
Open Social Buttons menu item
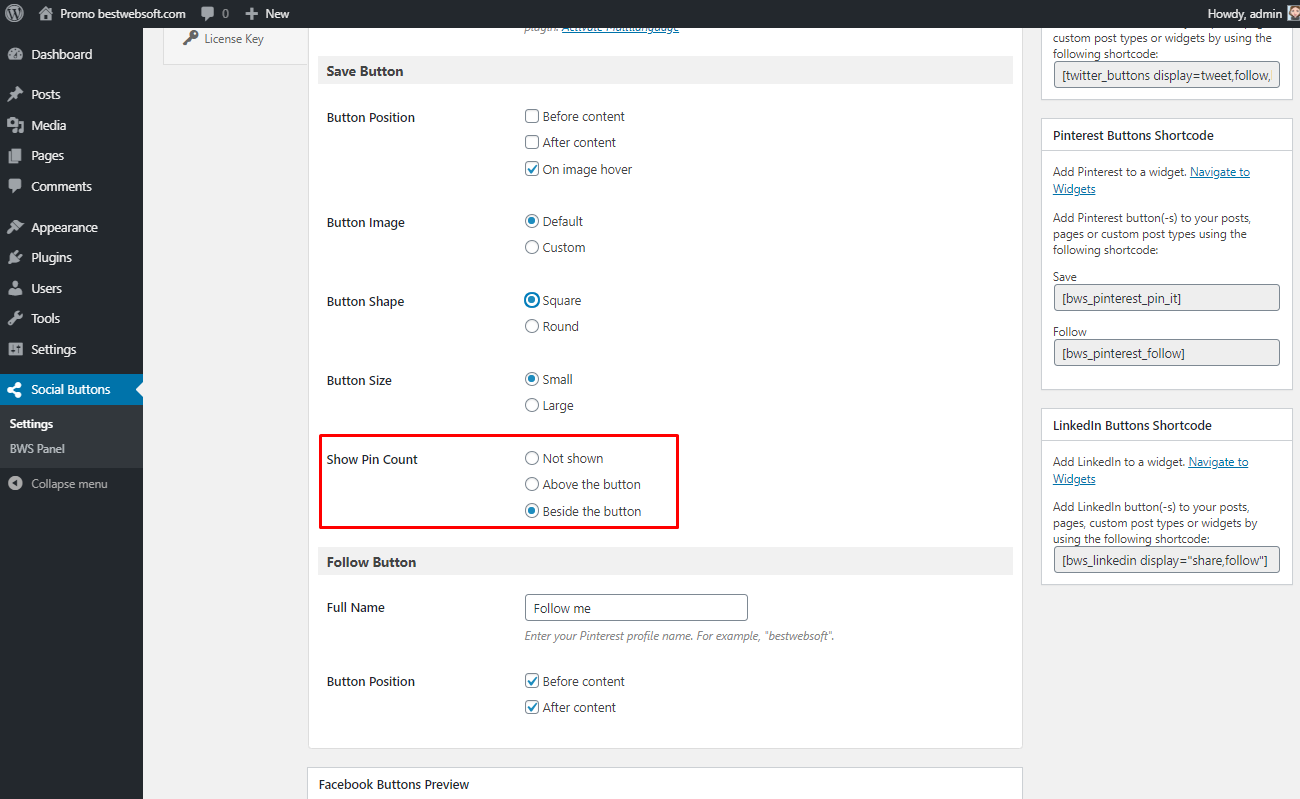(x=71, y=390)
